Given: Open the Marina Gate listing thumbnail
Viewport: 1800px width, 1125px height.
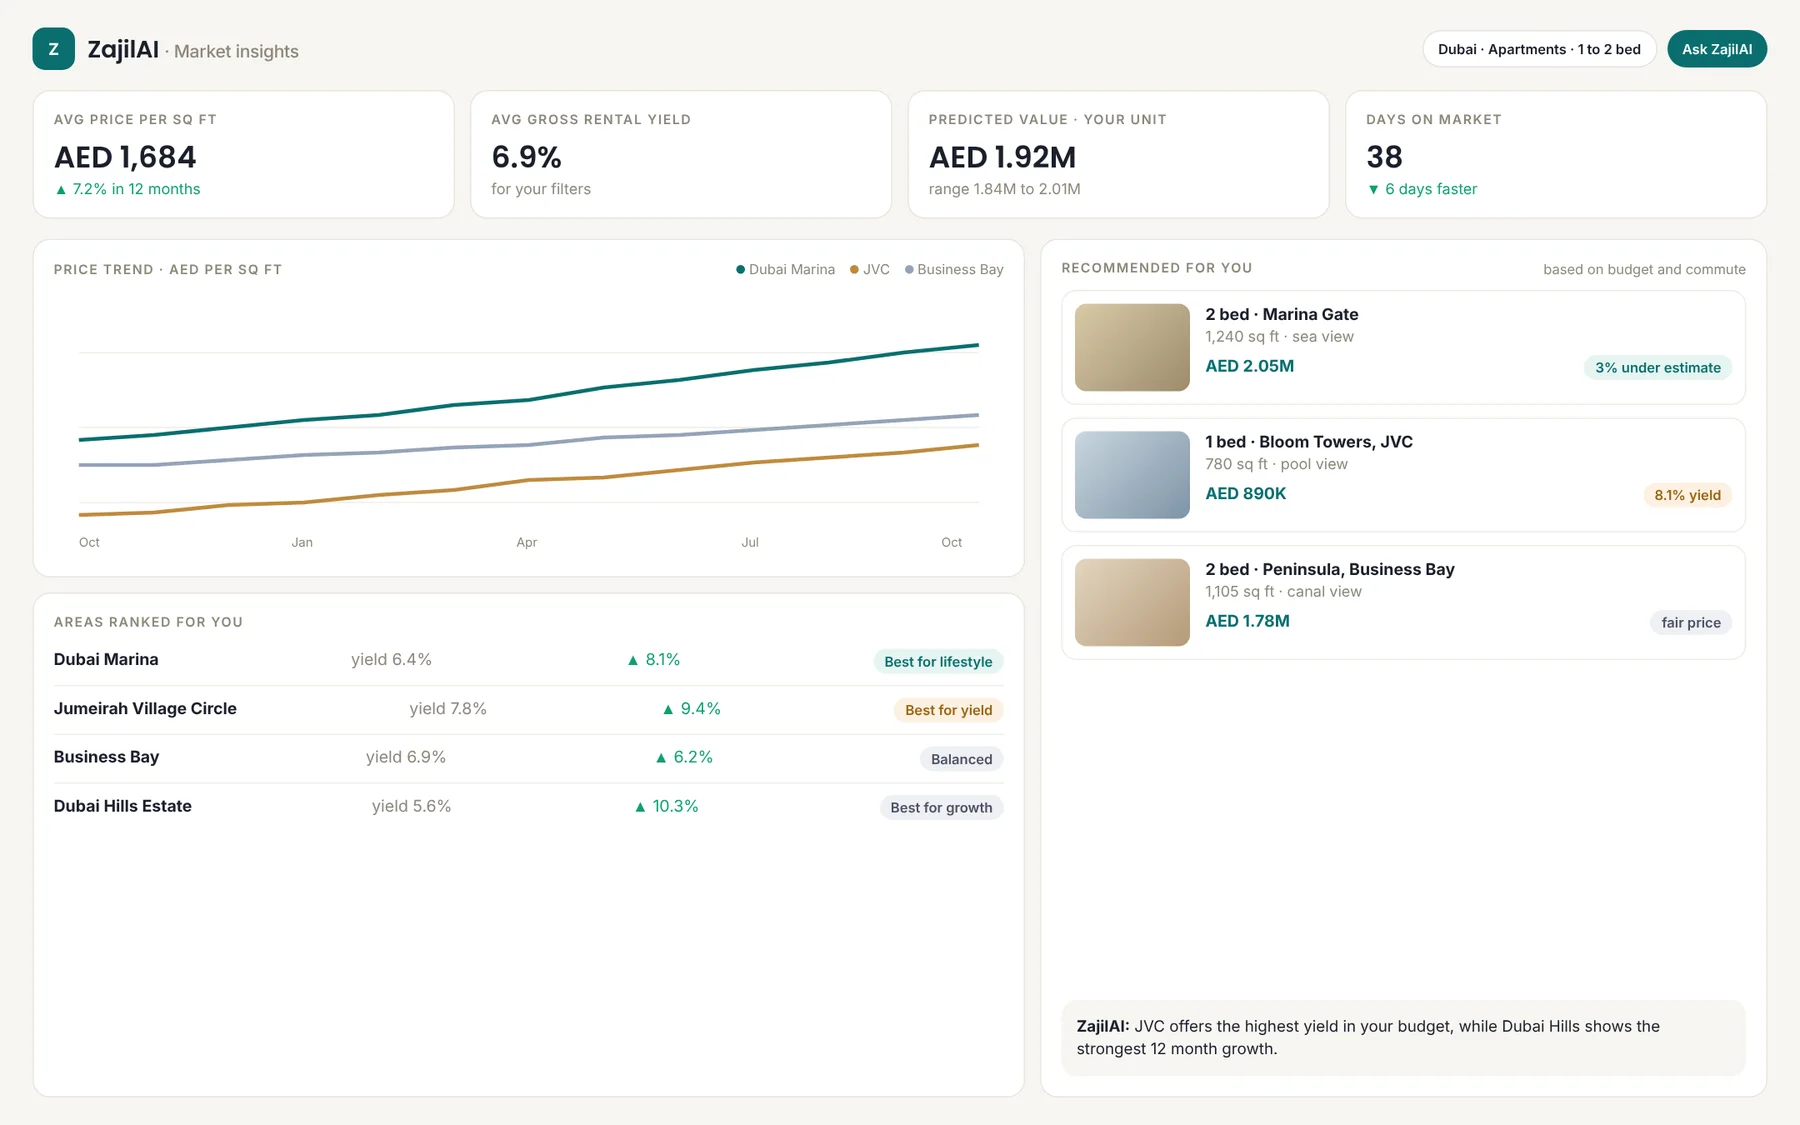Looking at the screenshot, I should click(1132, 347).
